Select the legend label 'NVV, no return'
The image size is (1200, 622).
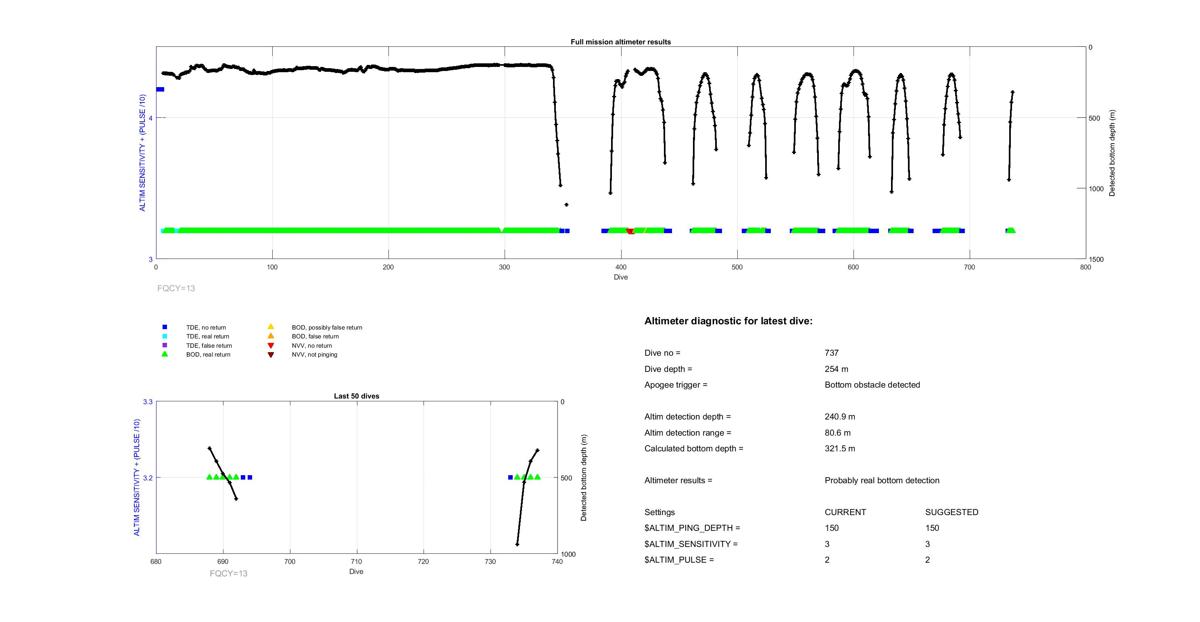point(310,345)
